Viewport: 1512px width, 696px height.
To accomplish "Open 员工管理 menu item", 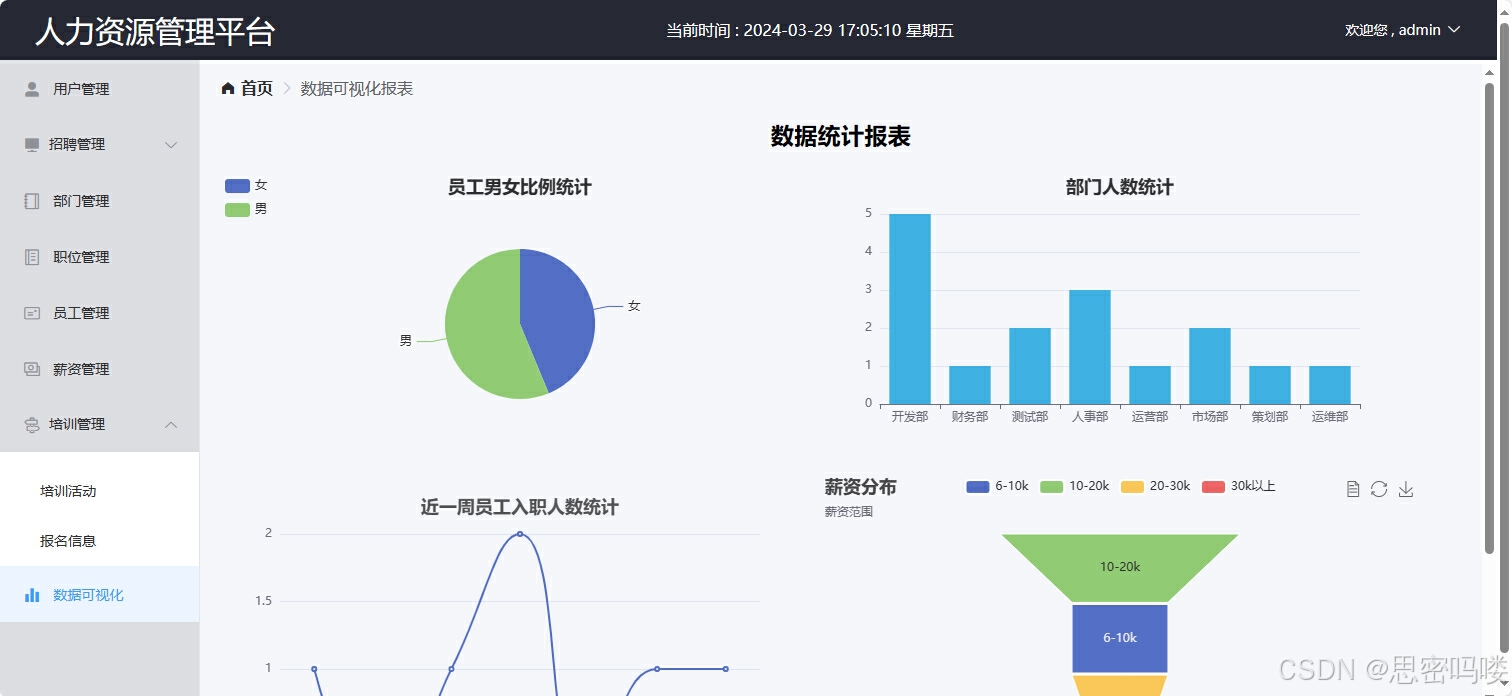I will (x=99, y=313).
